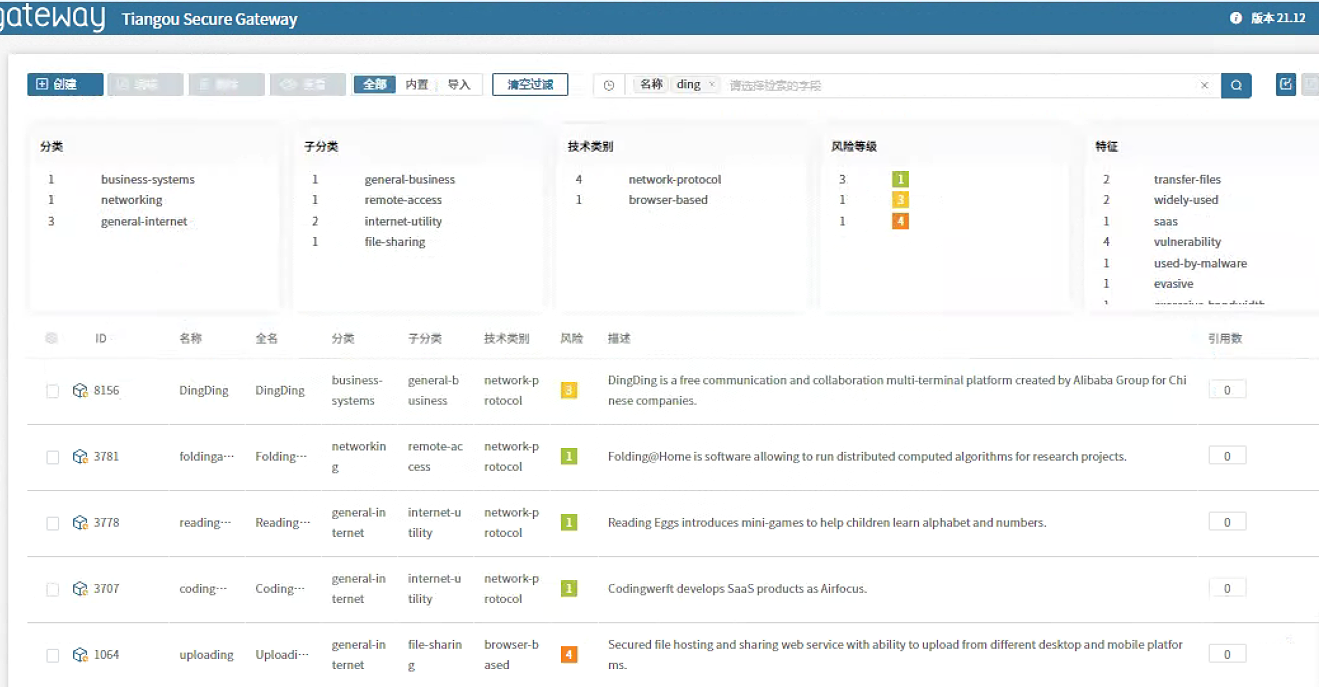Select checkbox for DingDing row
This screenshot has width=1319, height=687.
click(53, 391)
